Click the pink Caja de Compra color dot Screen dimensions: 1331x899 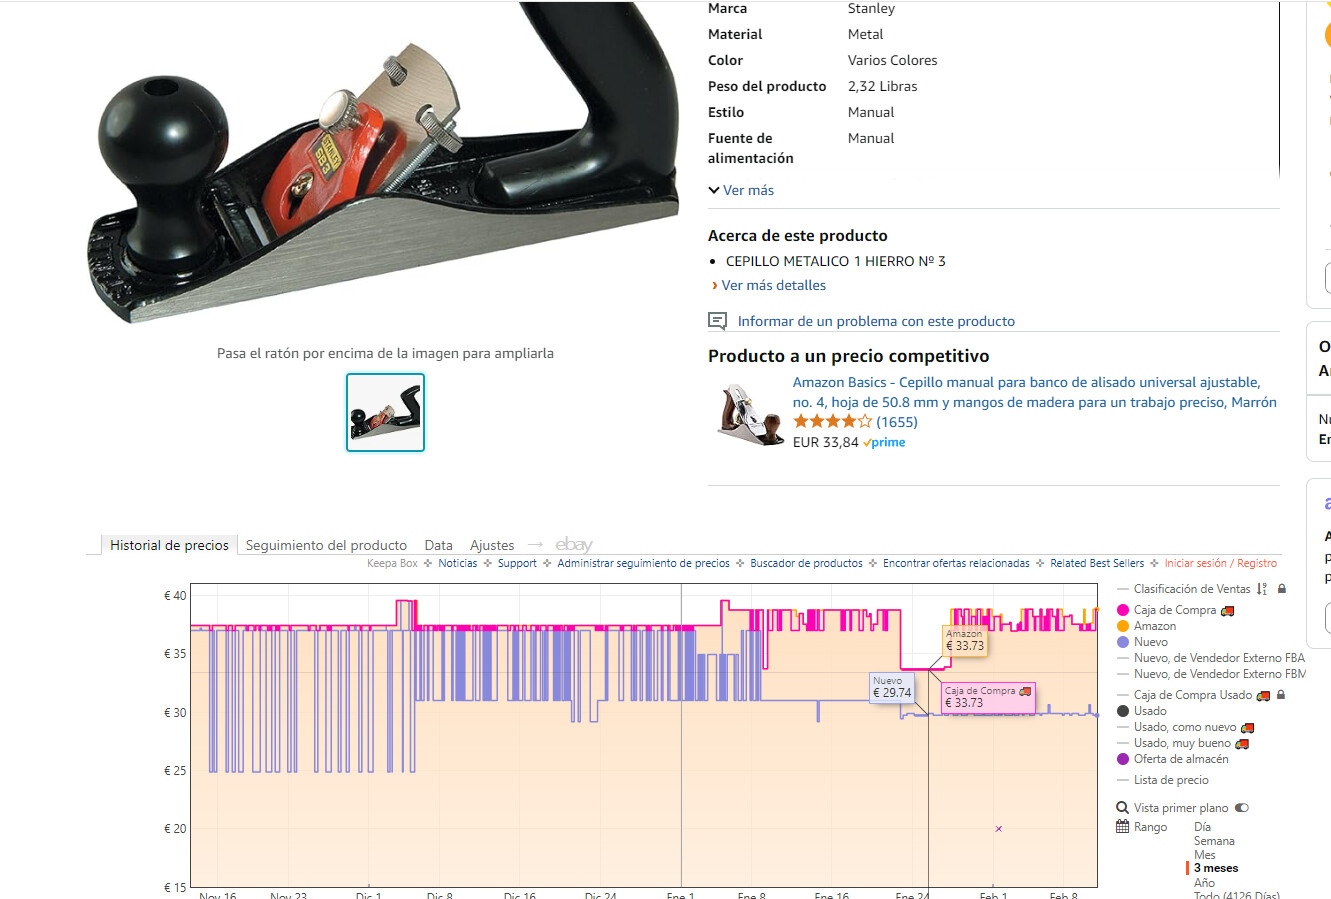(x=1123, y=610)
